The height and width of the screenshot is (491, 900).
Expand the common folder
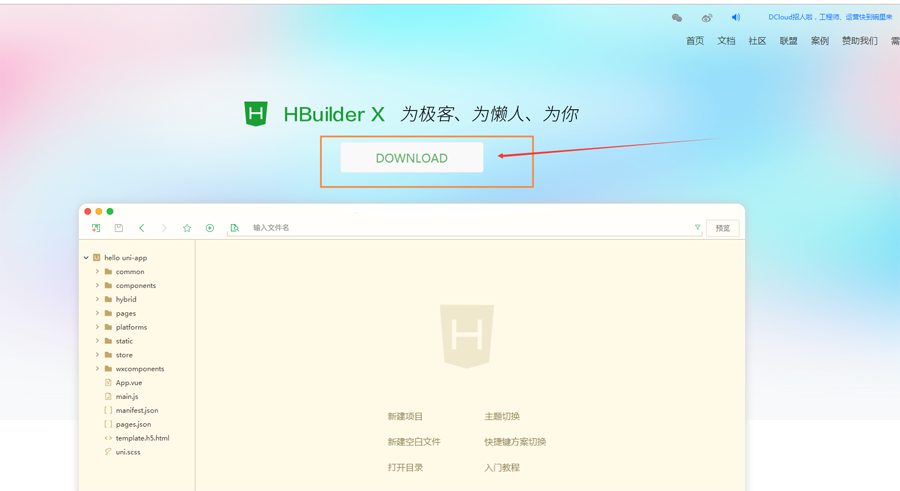[x=97, y=272]
